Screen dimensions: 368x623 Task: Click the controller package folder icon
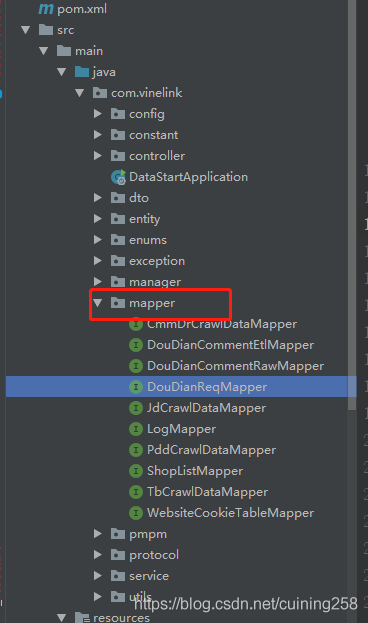(x=118, y=156)
